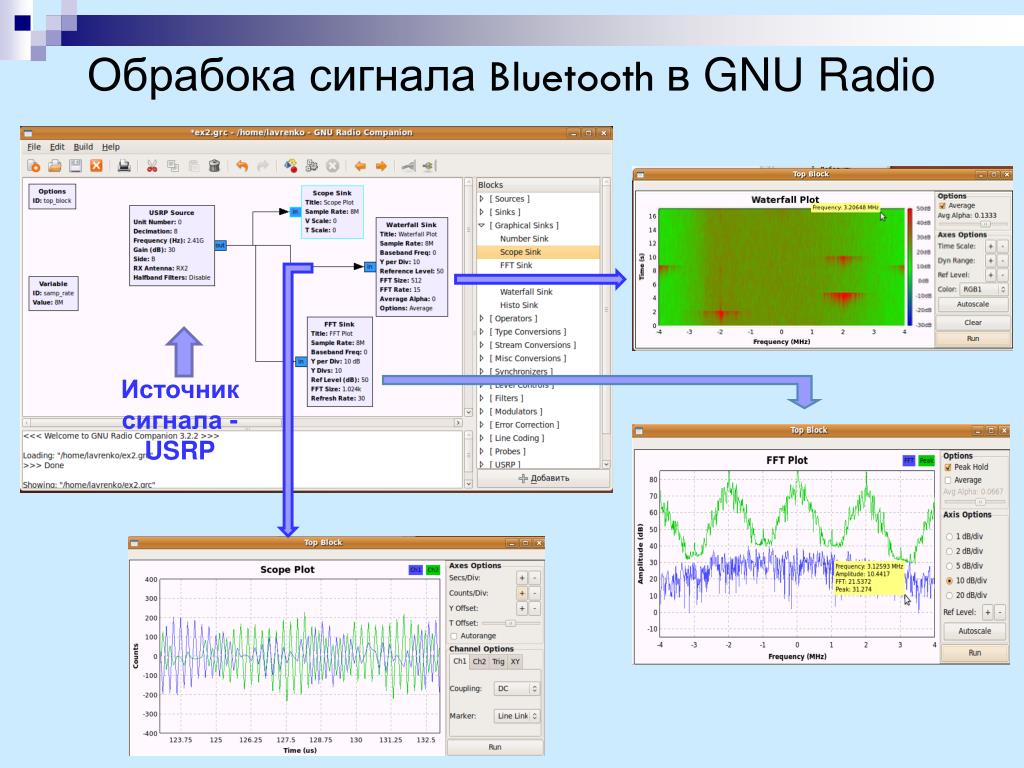Click the Redo arrow icon
The height and width of the screenshot is (768, 1024).
[263, 166]
